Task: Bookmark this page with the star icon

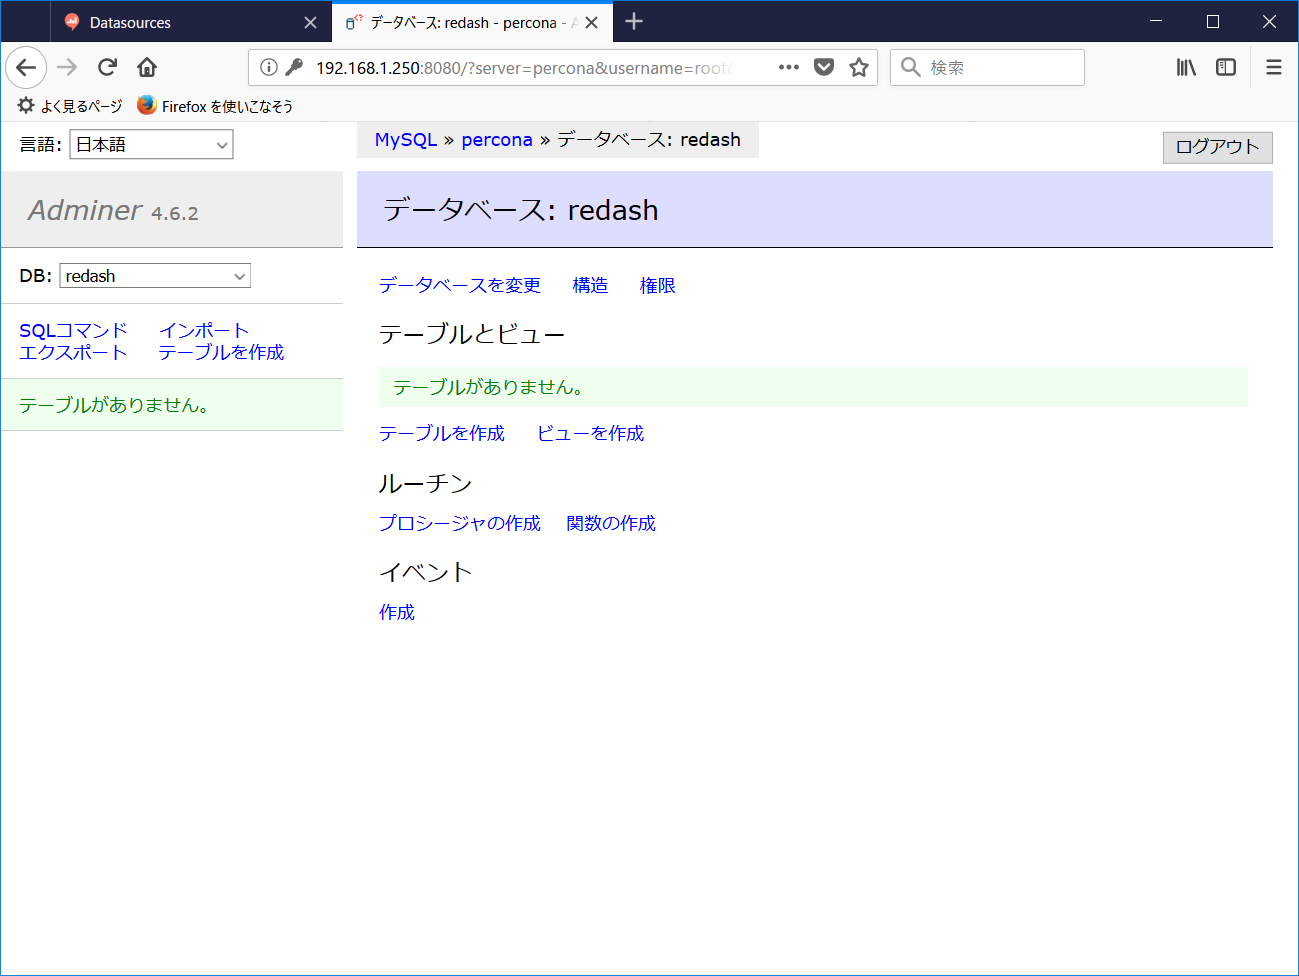Action: click(x=858, y=67)
